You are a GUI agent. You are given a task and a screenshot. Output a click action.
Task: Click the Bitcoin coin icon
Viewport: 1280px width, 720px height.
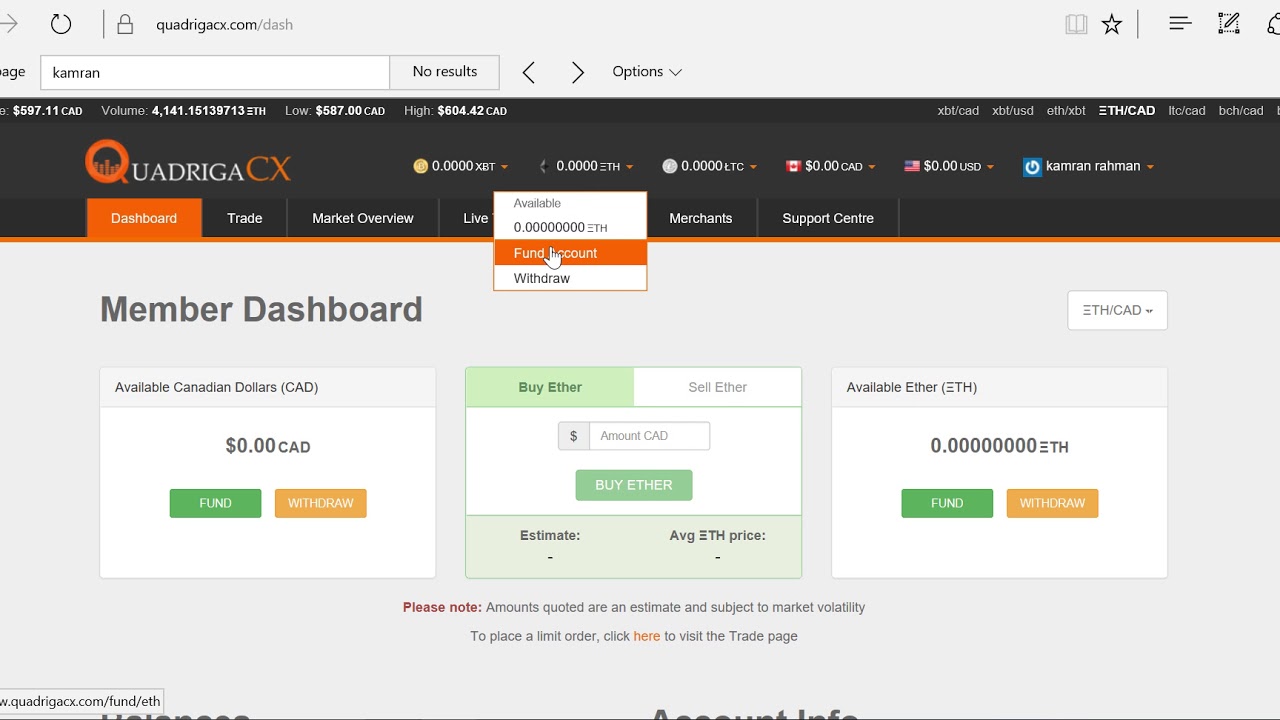[x=421, y=166]
